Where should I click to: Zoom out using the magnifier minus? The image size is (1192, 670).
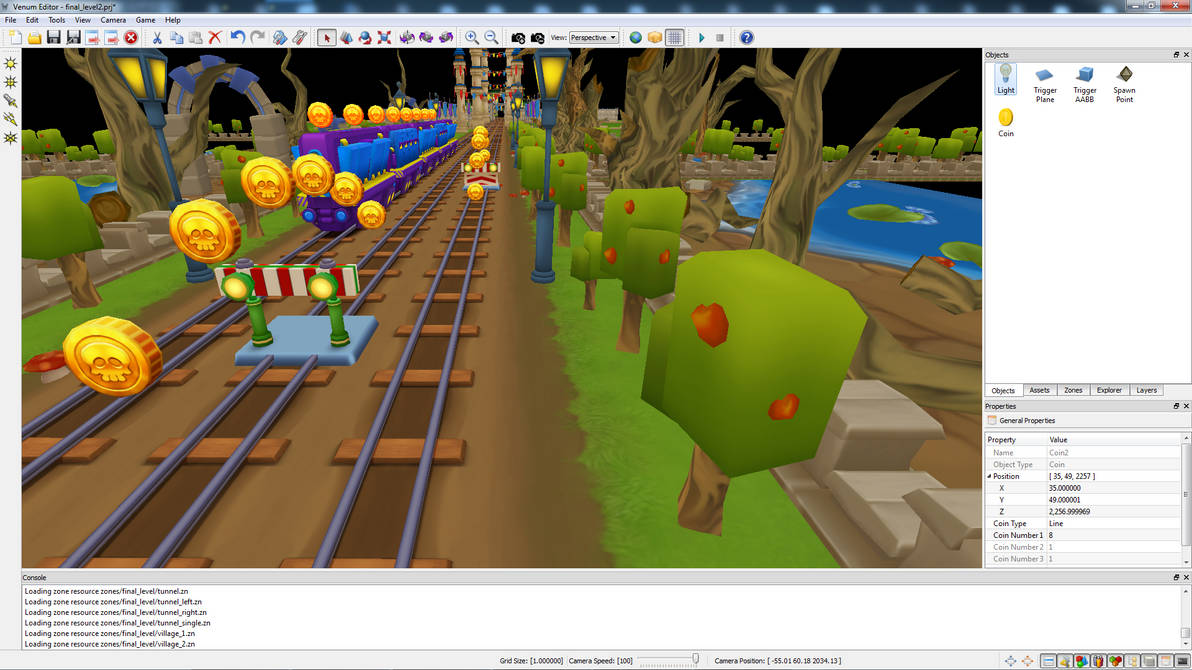[x=492, y=37]
